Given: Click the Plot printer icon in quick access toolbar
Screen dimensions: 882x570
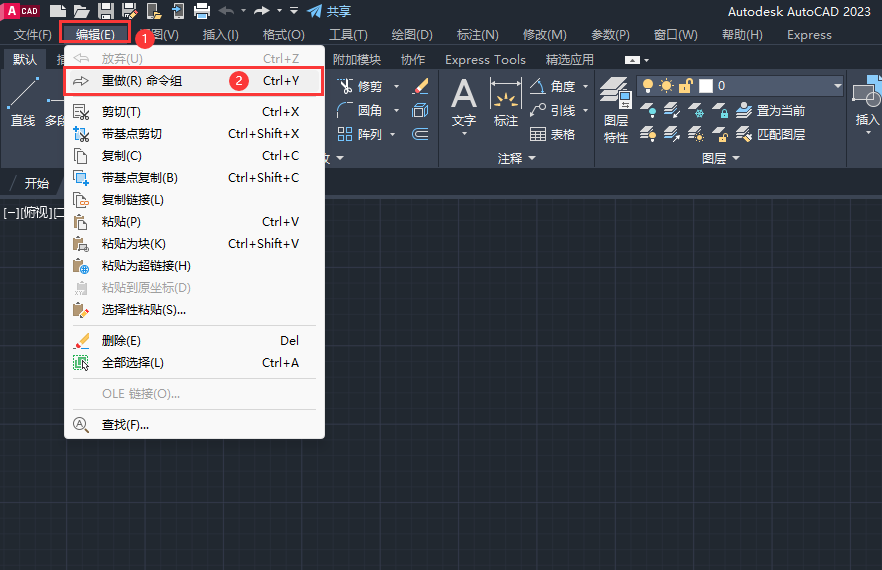Looking at the screenshot, I should pos(201,11).
